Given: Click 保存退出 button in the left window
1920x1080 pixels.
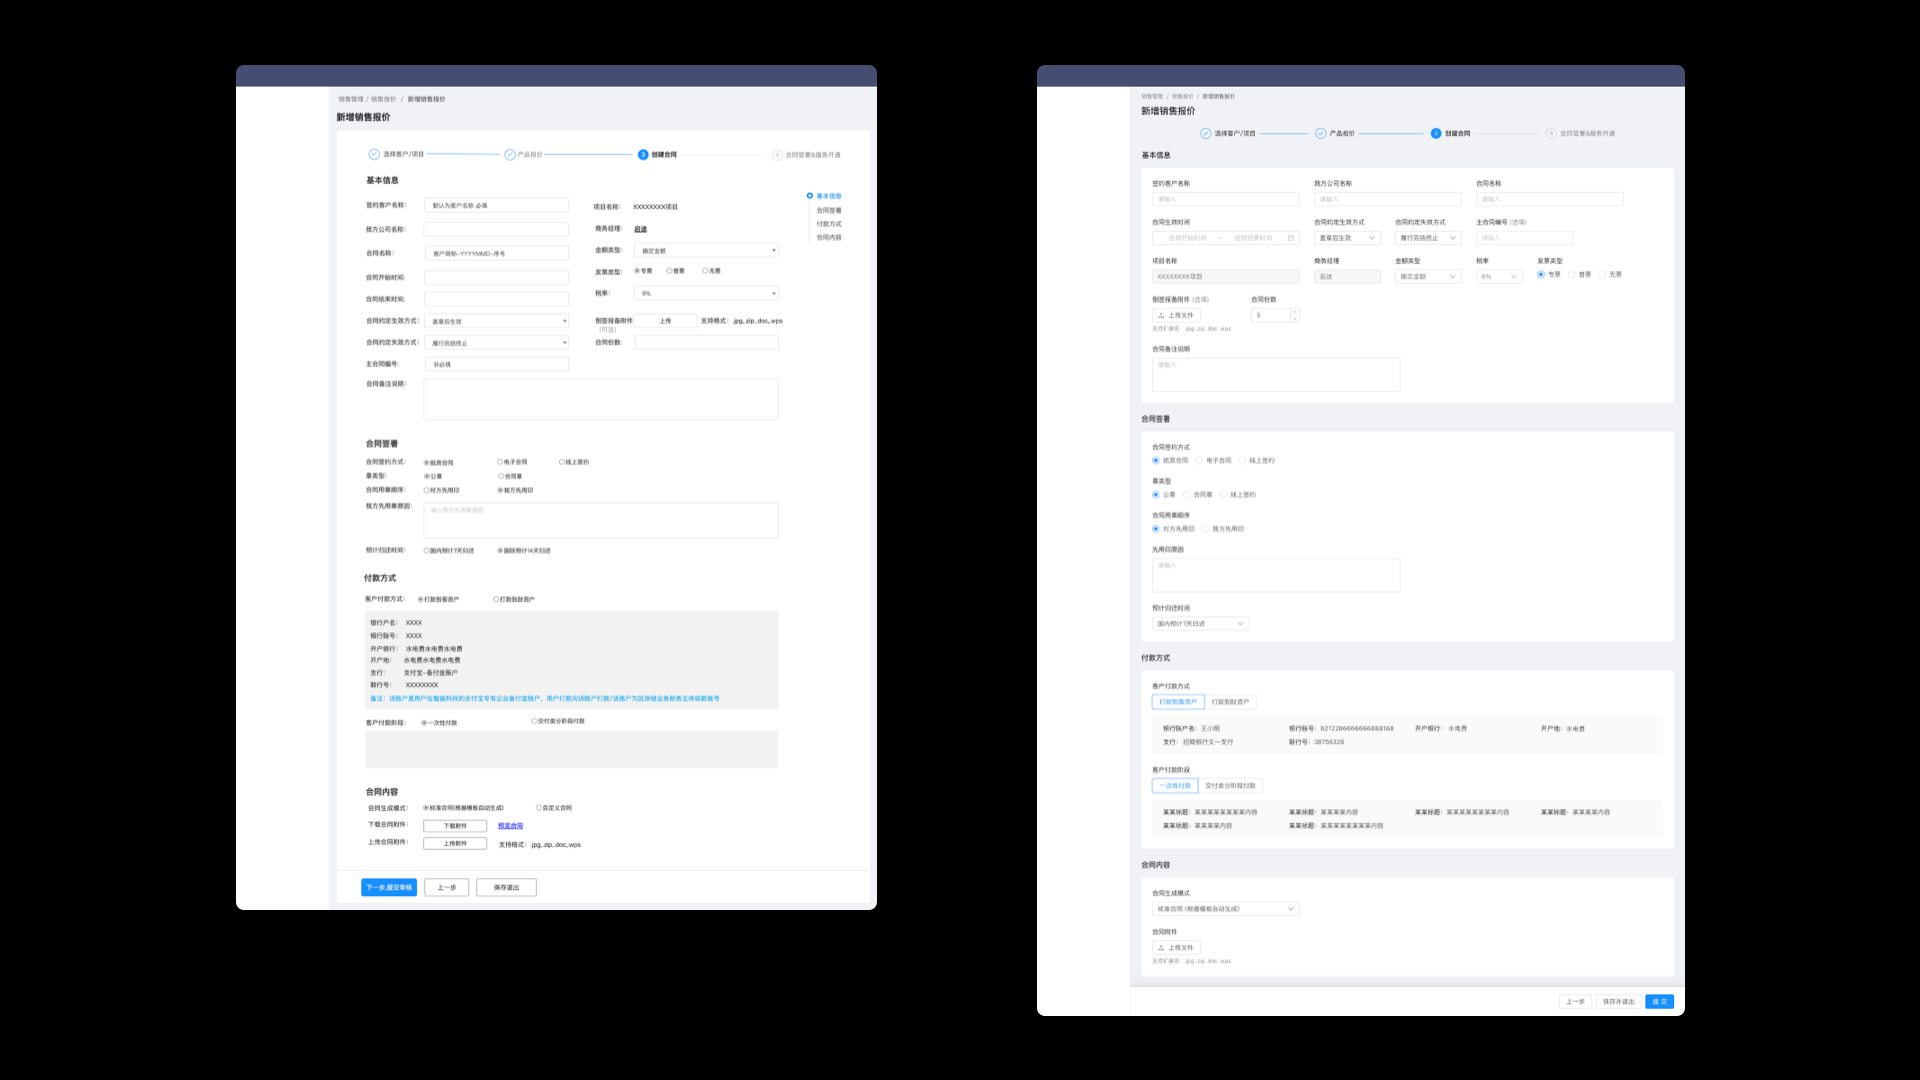Looking at the screenshot, I should pyautogui.click(x=506, y=887).
